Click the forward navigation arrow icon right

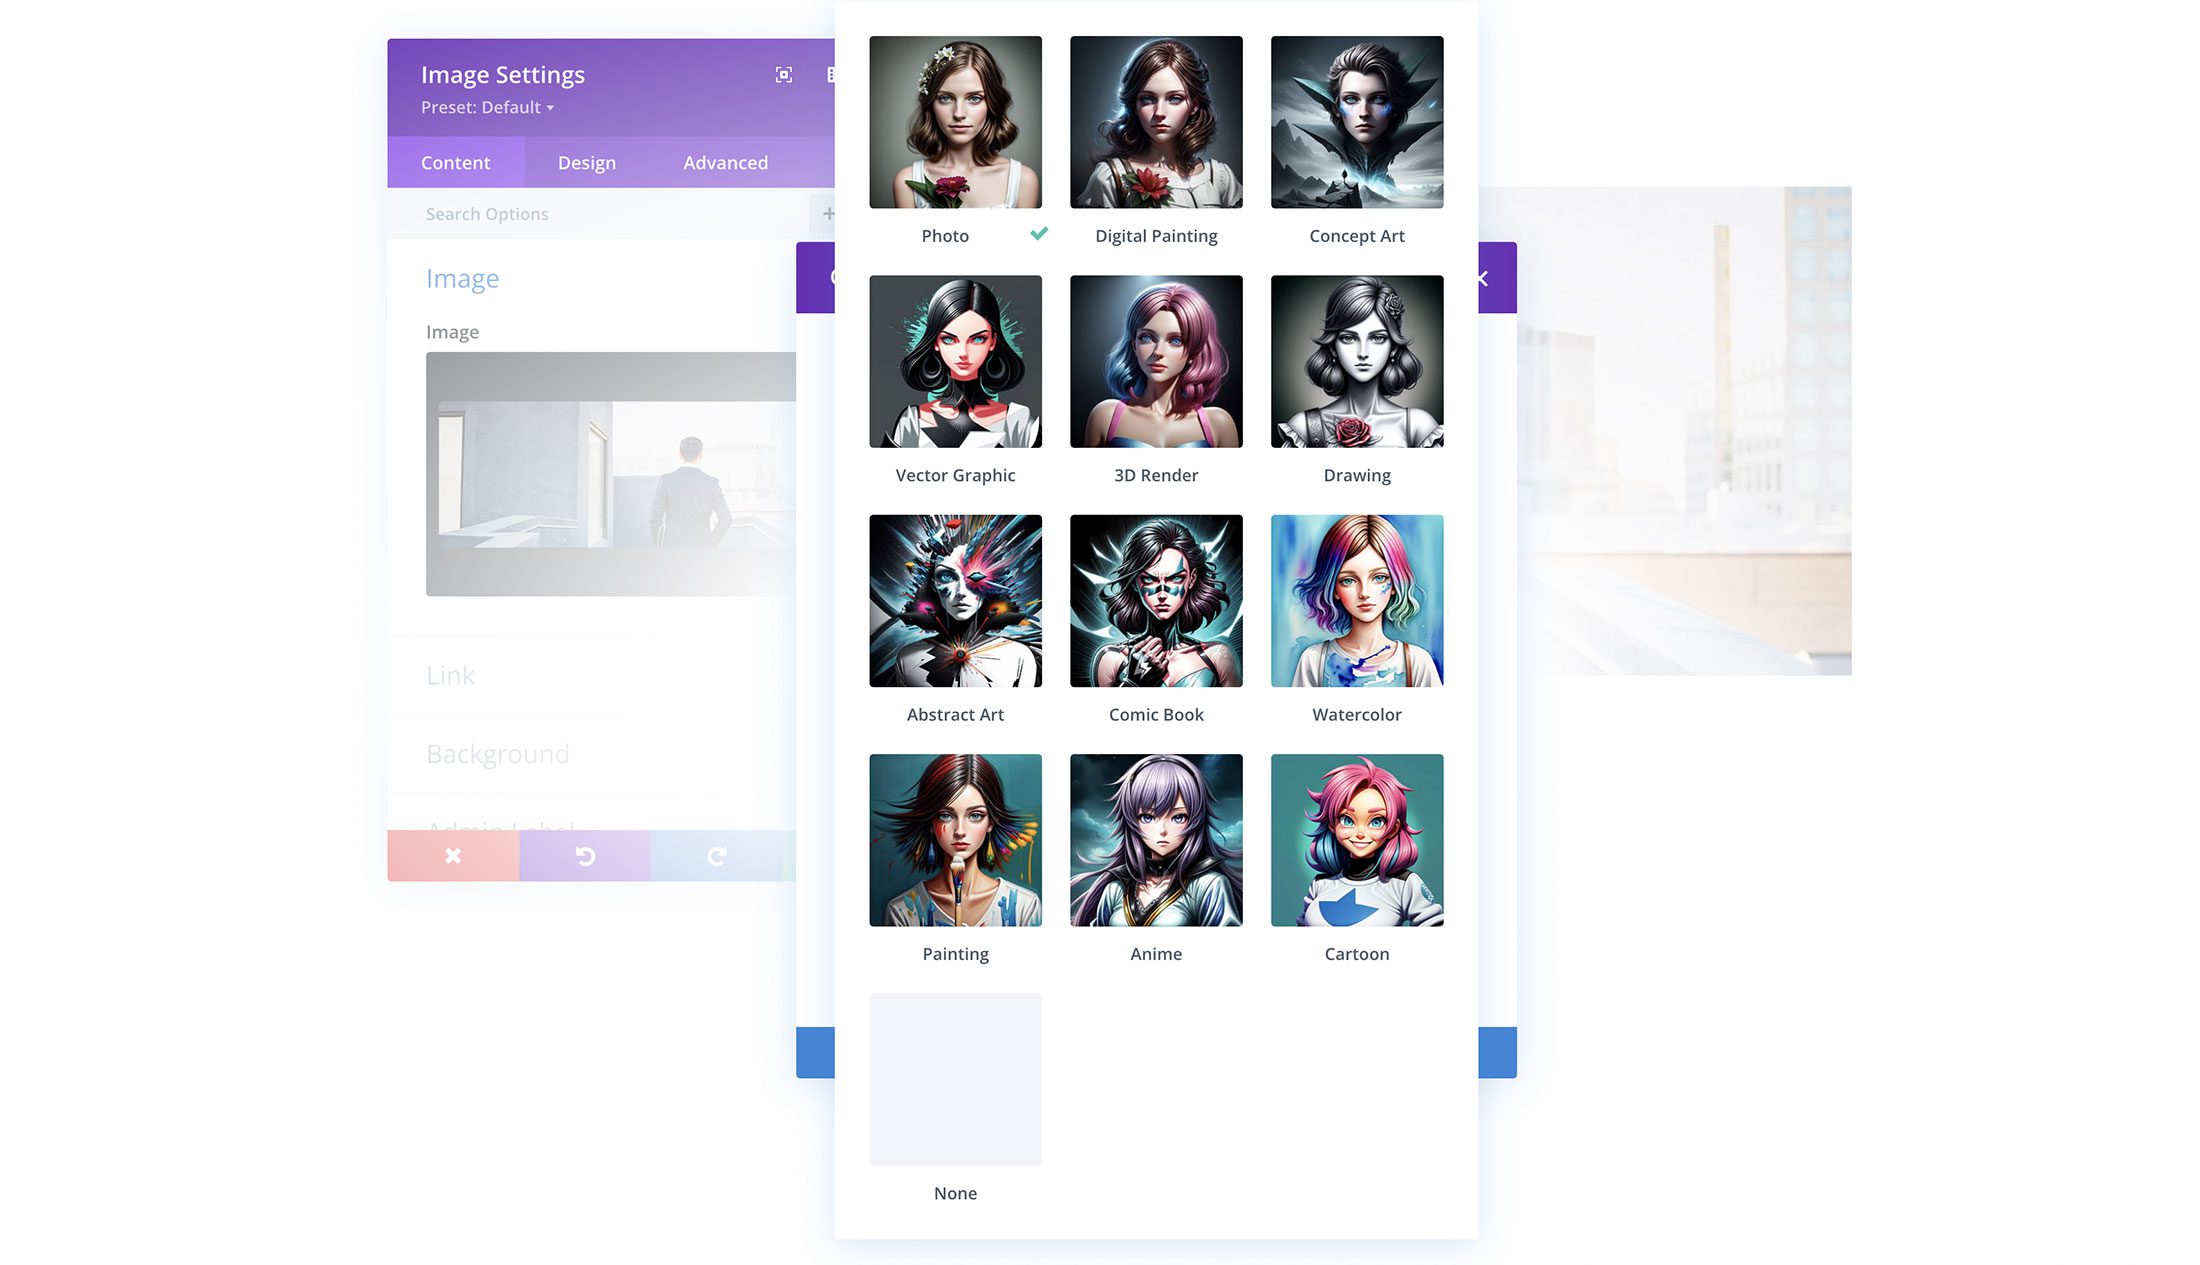pos(716,855)
